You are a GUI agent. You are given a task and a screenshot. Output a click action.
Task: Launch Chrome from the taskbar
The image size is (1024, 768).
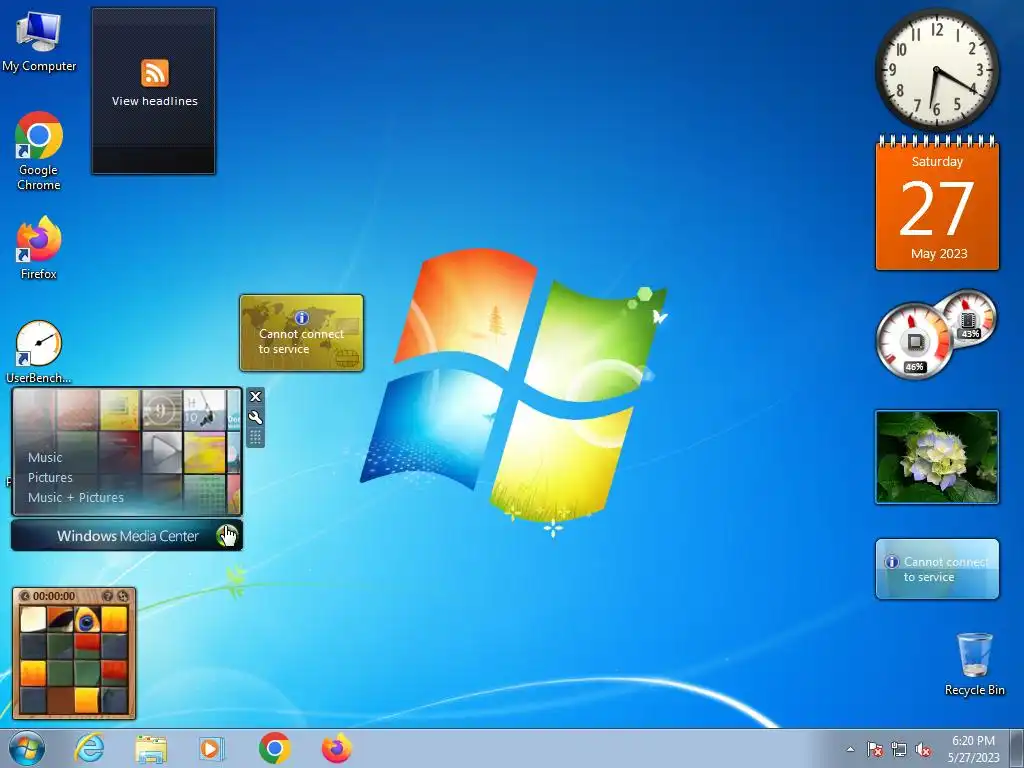point(274,748)
